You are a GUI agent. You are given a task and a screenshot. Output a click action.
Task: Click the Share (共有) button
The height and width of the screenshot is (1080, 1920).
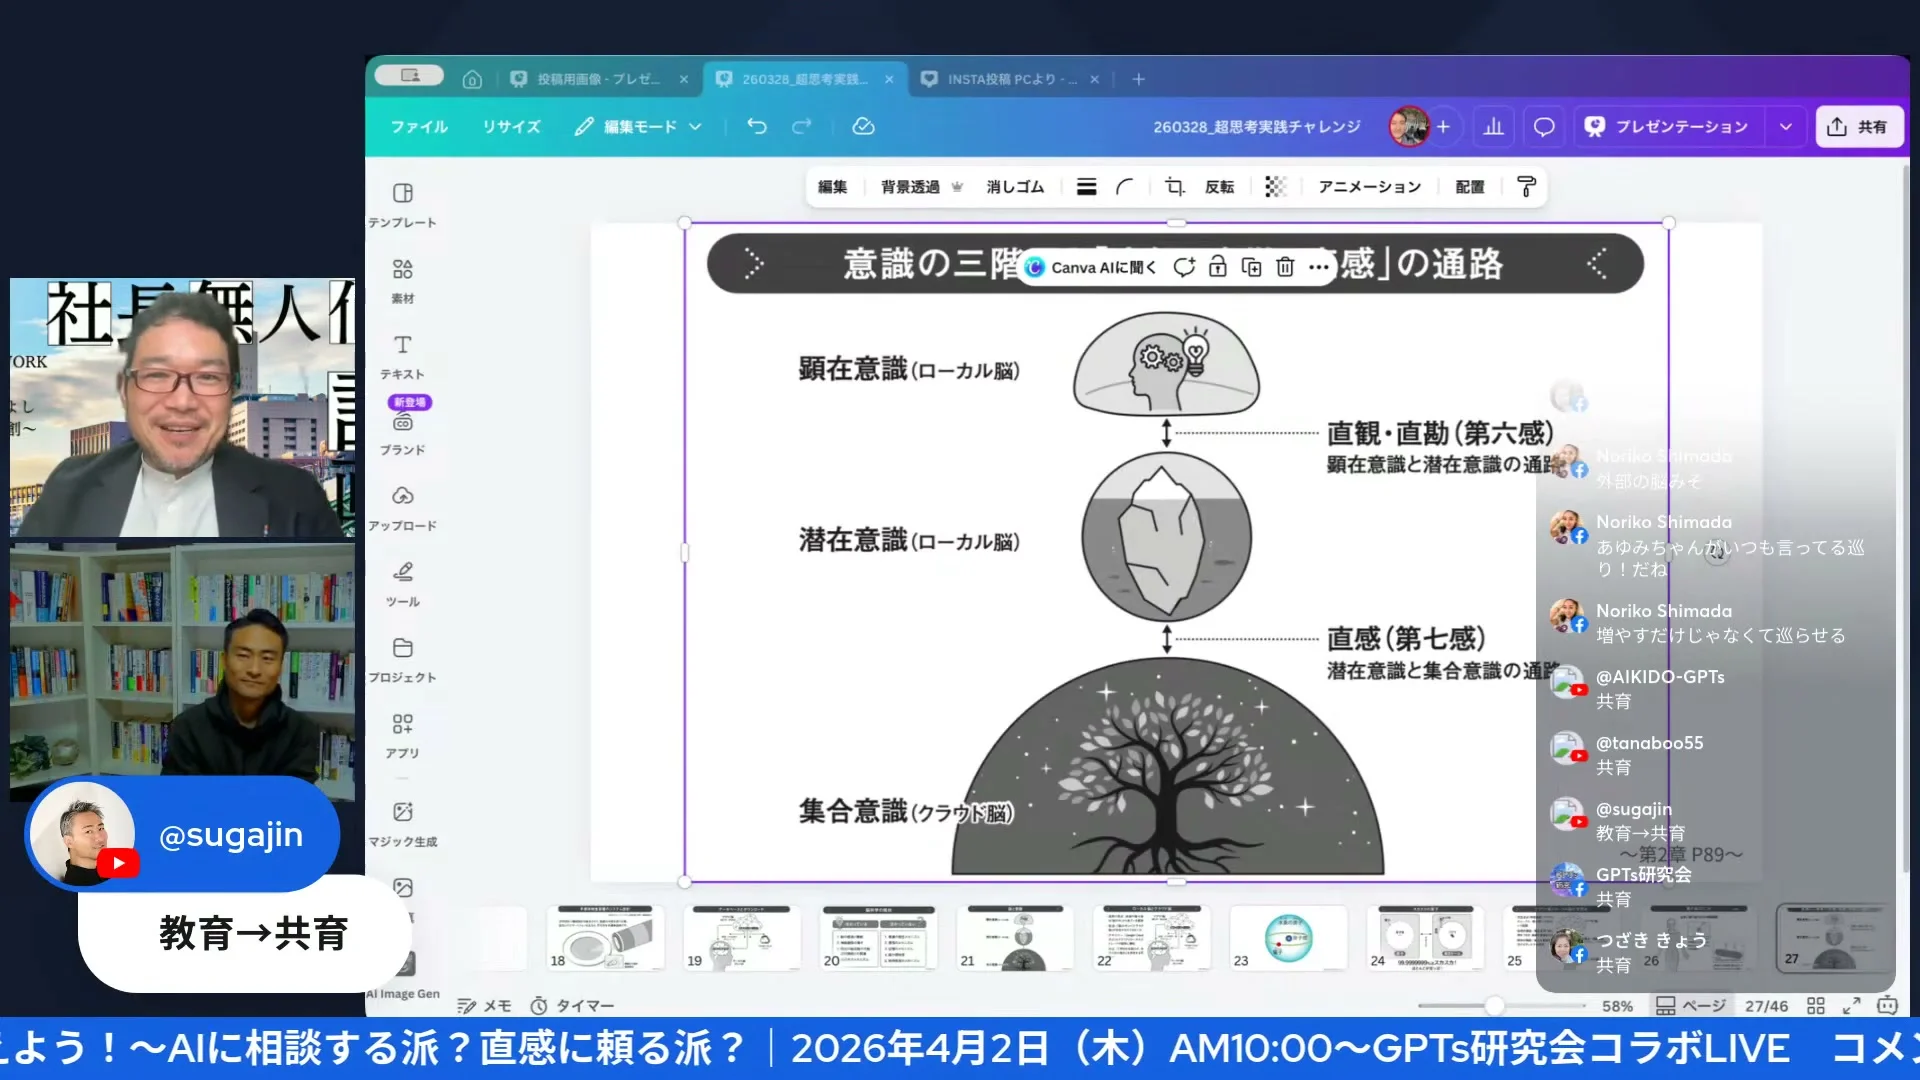[1859, 127]
